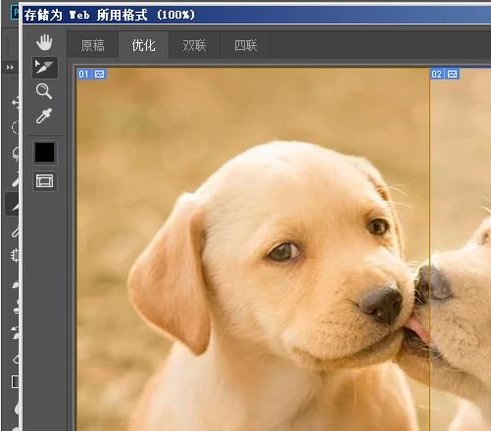Click the image-type icon on slice 02
Image resolution: width=491 pixels, height=431 pixels.
tap(452, 74)
